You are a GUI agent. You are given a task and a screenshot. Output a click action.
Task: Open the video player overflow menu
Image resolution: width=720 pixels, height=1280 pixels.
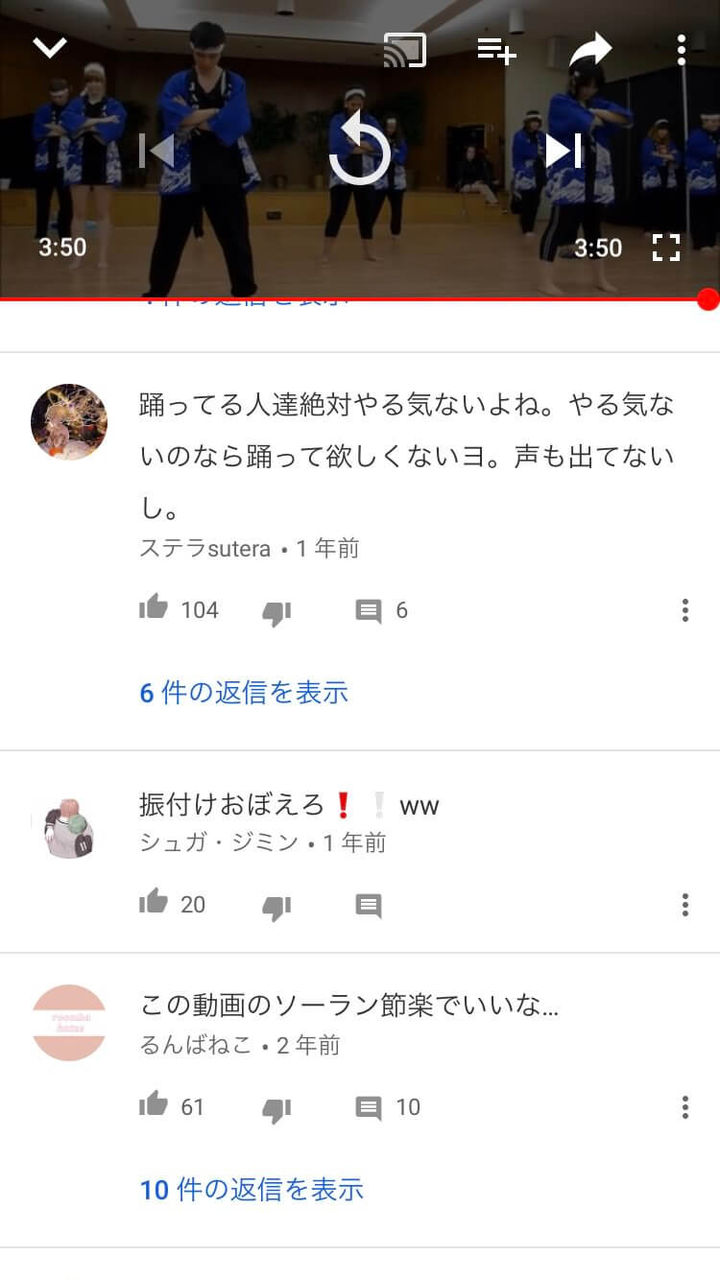pos(681,49)
